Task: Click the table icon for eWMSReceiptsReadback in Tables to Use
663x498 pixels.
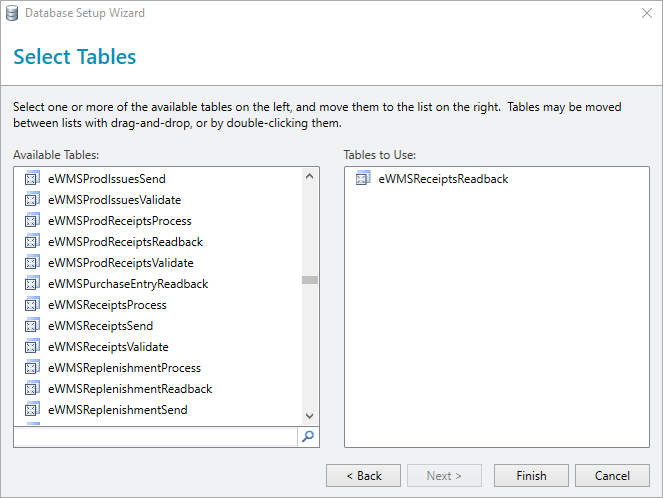Action: click(x=363, y=178)
